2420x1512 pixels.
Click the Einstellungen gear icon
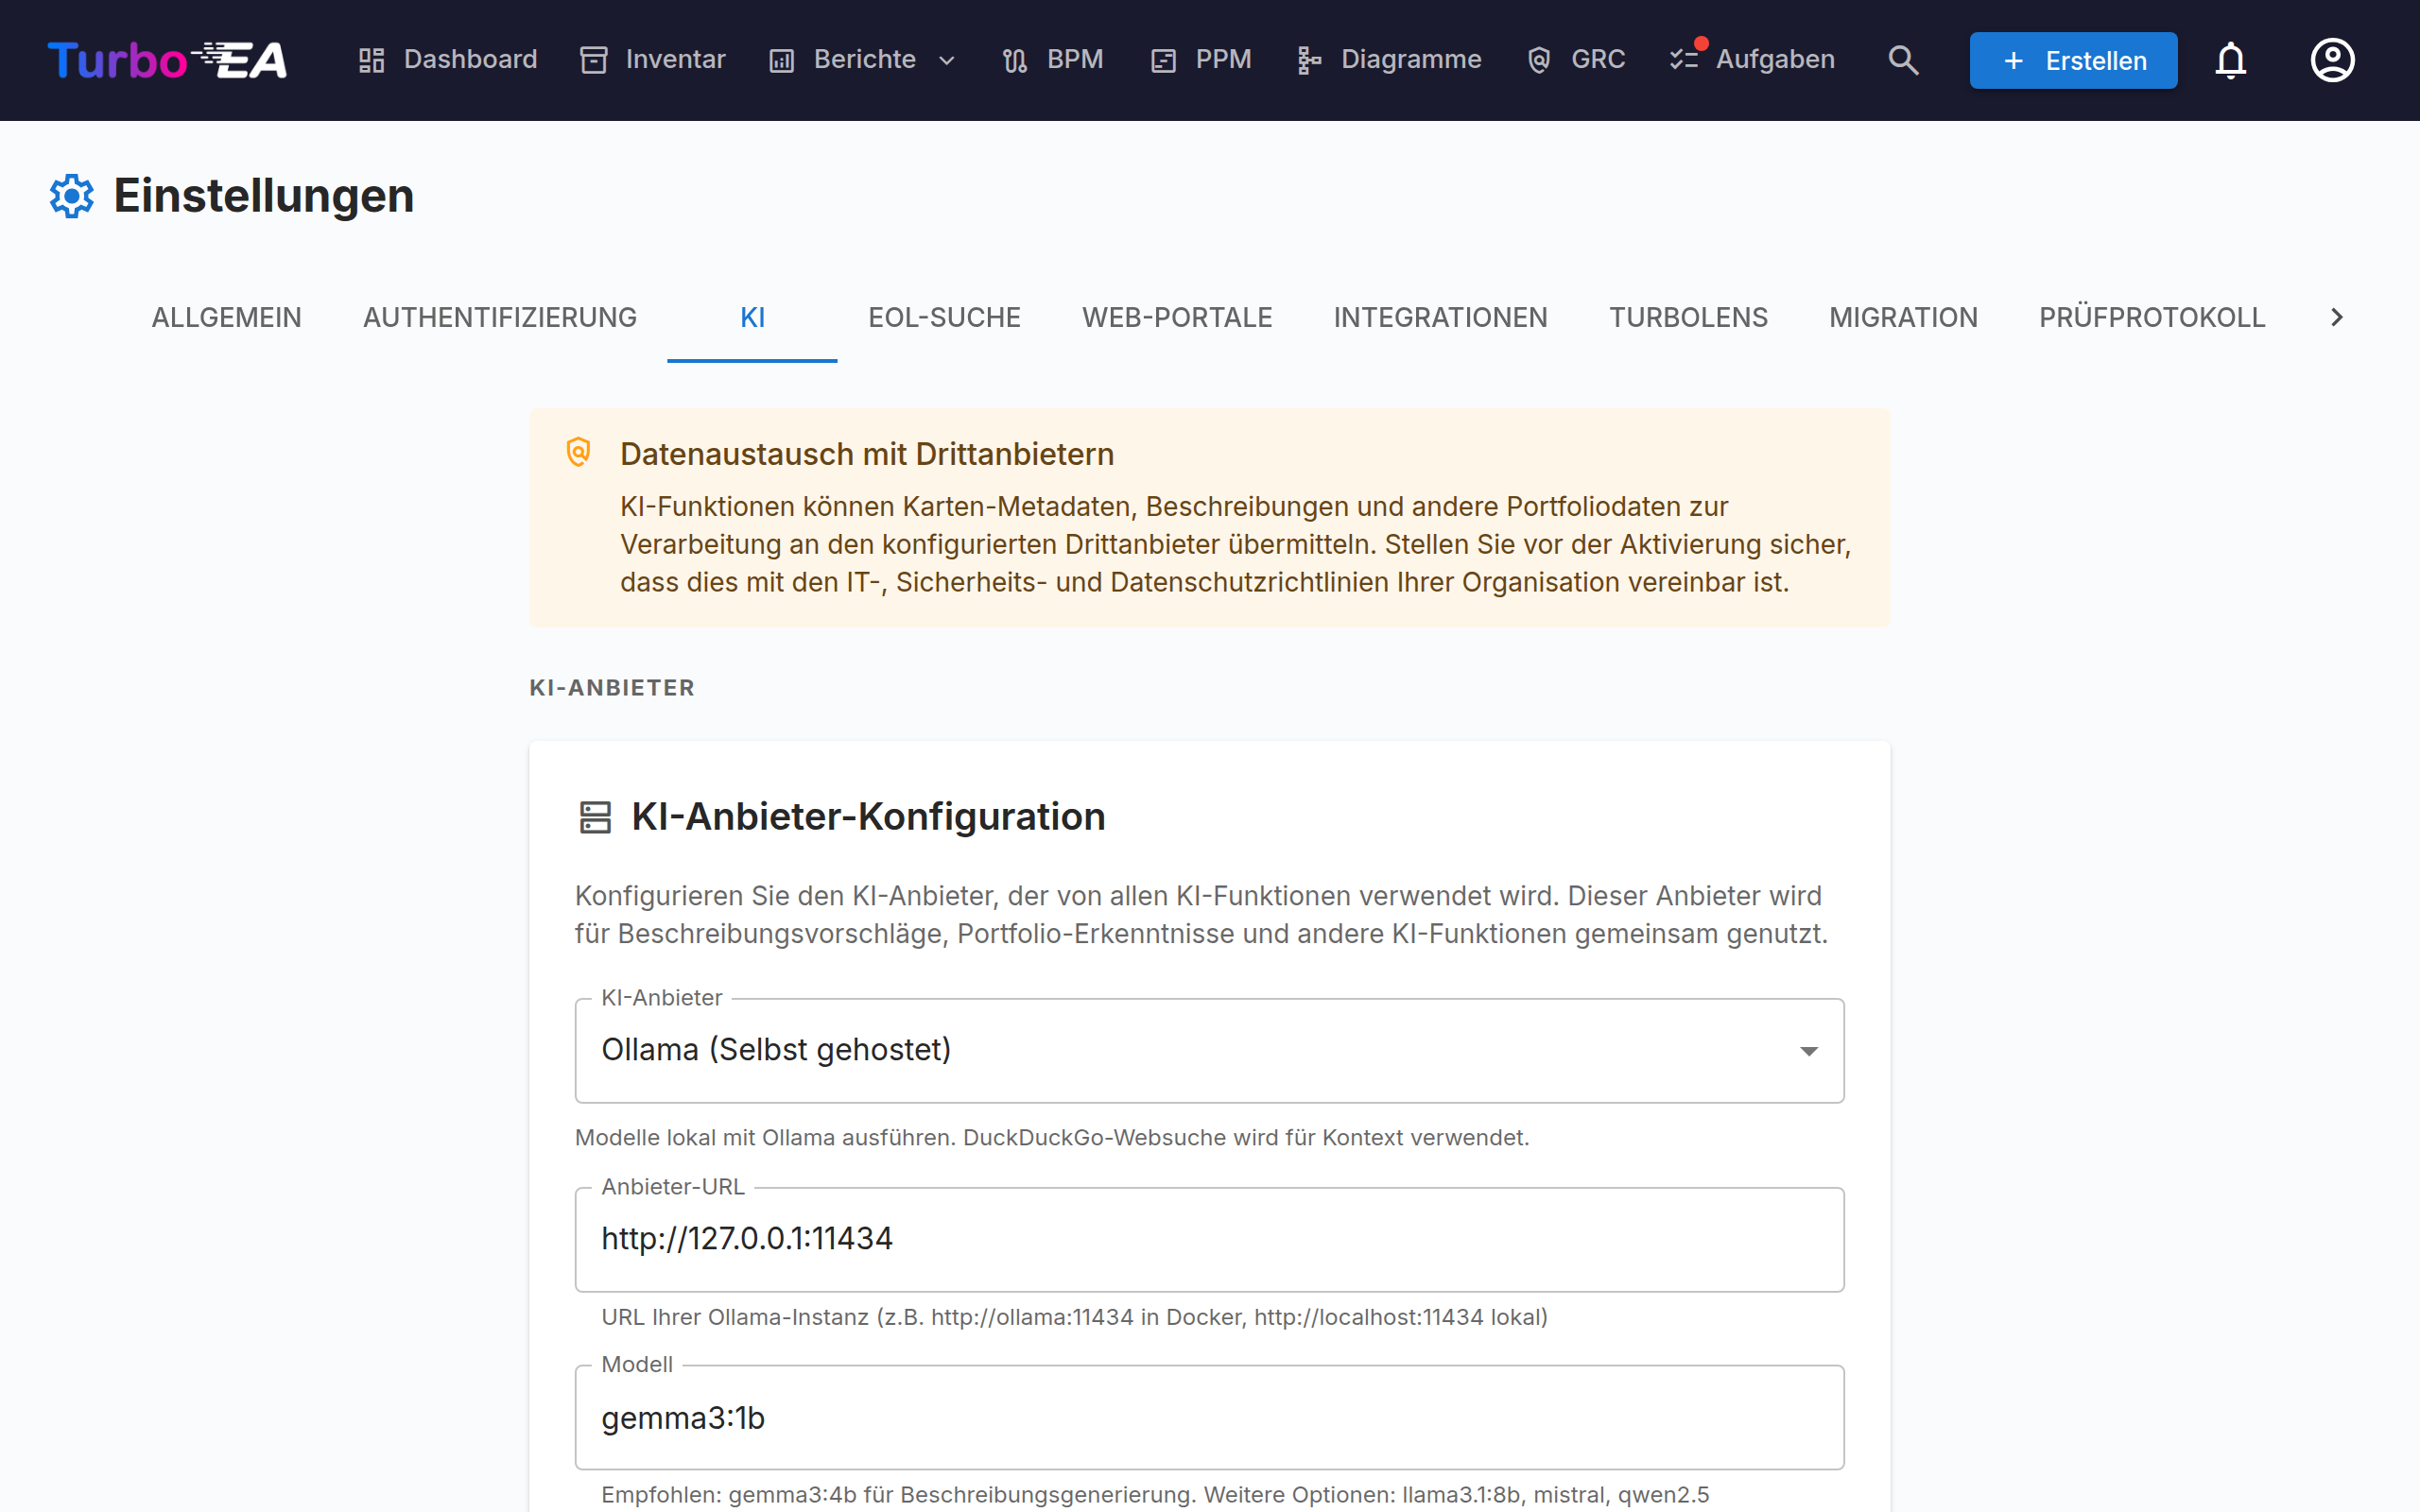point(72,196)
